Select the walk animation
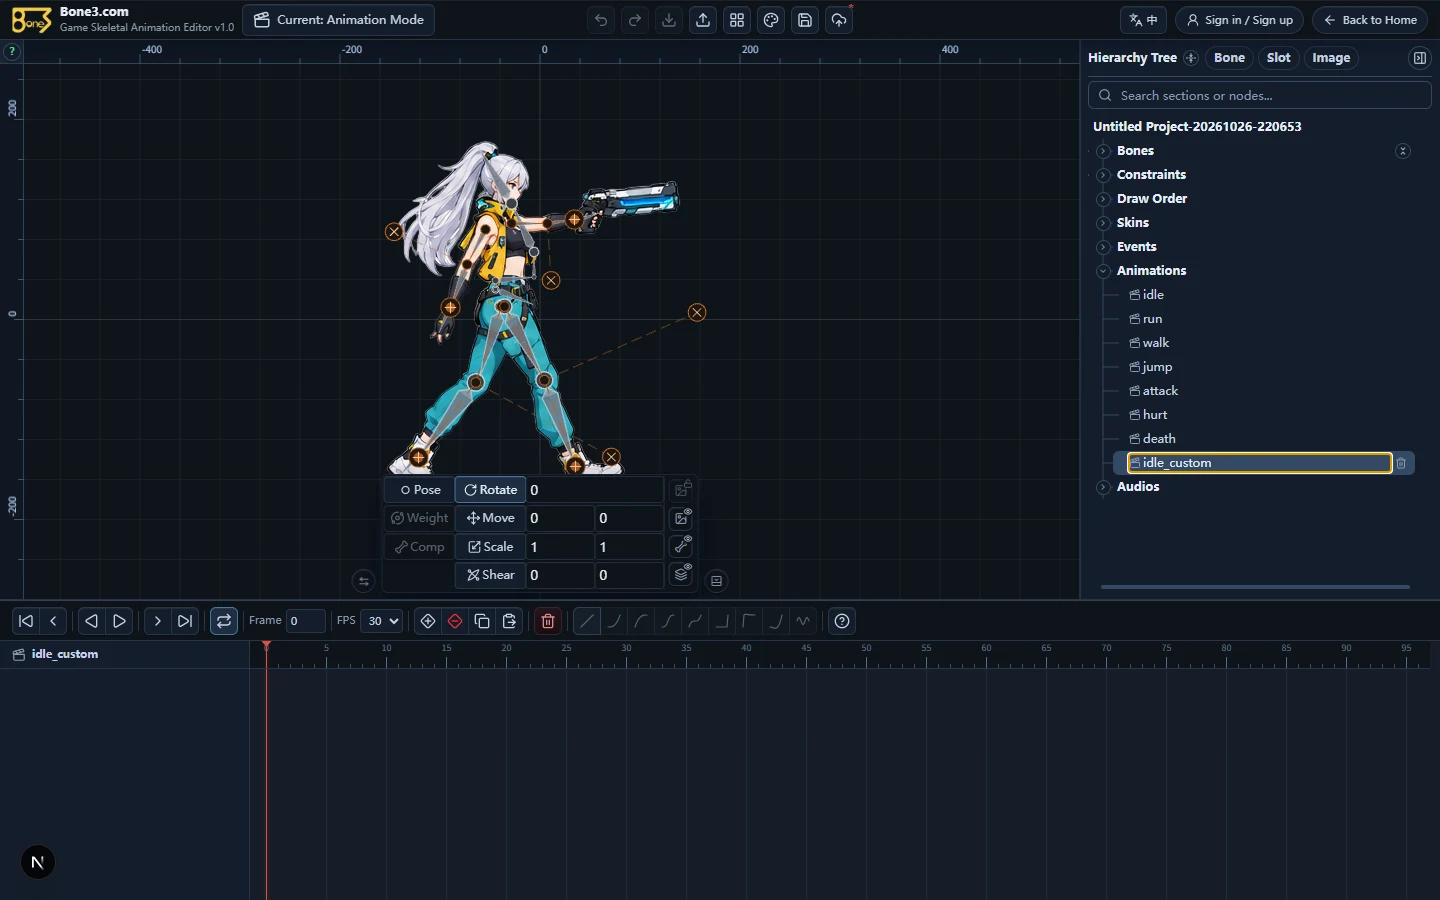This screenshot has width=1440, height=900. click(1155, 343)
